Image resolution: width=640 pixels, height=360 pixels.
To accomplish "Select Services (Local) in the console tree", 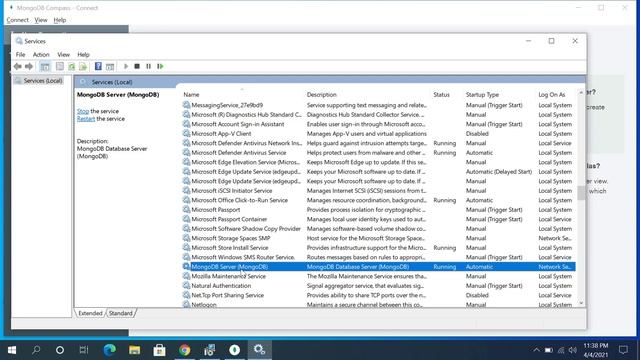I will click(x=43, y=81).
